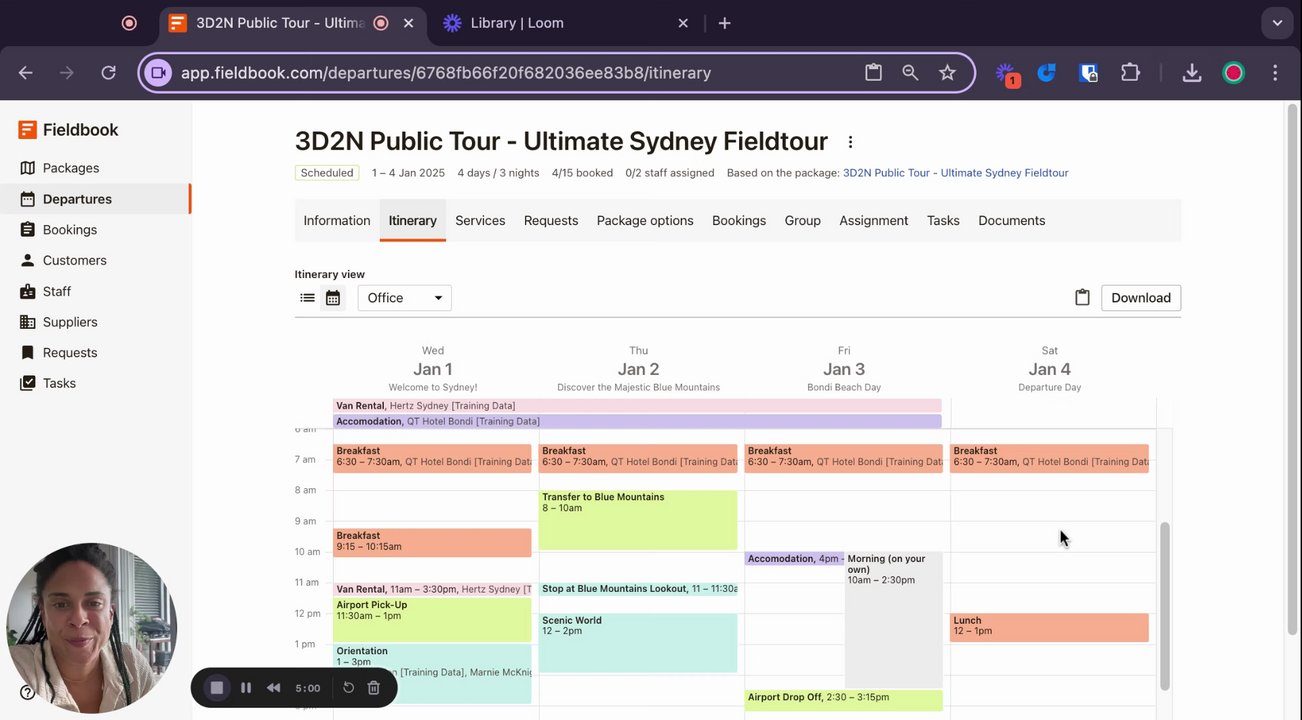Viewport: 1302px width, 720px height.
Task: Click the Download button
Action: click(x=1141, y=298)
